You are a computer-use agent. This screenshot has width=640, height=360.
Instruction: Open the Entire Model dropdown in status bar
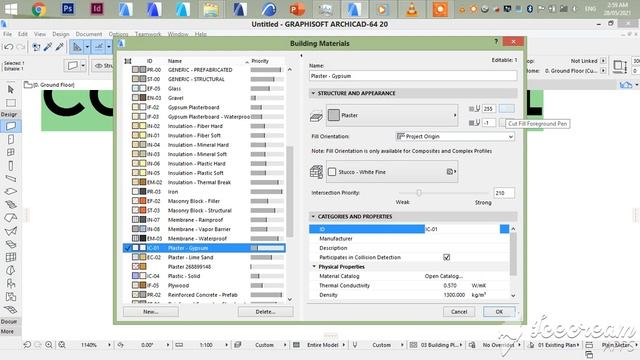344,345
